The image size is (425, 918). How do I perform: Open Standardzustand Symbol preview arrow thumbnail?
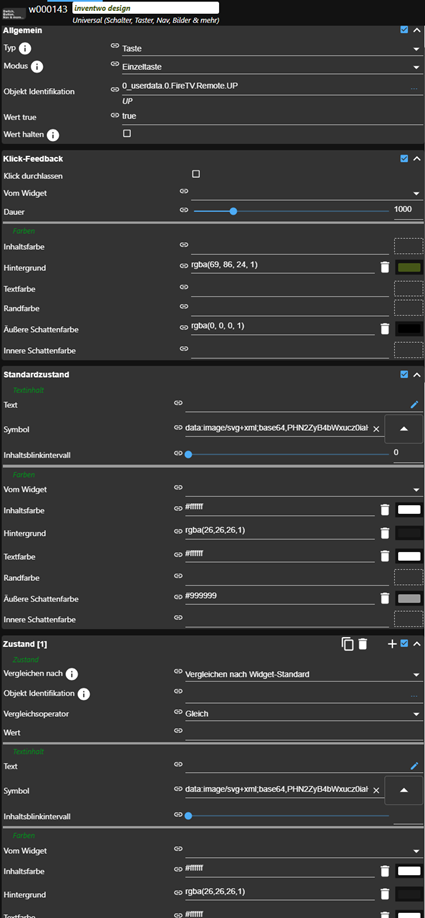[x=403, y=429]
